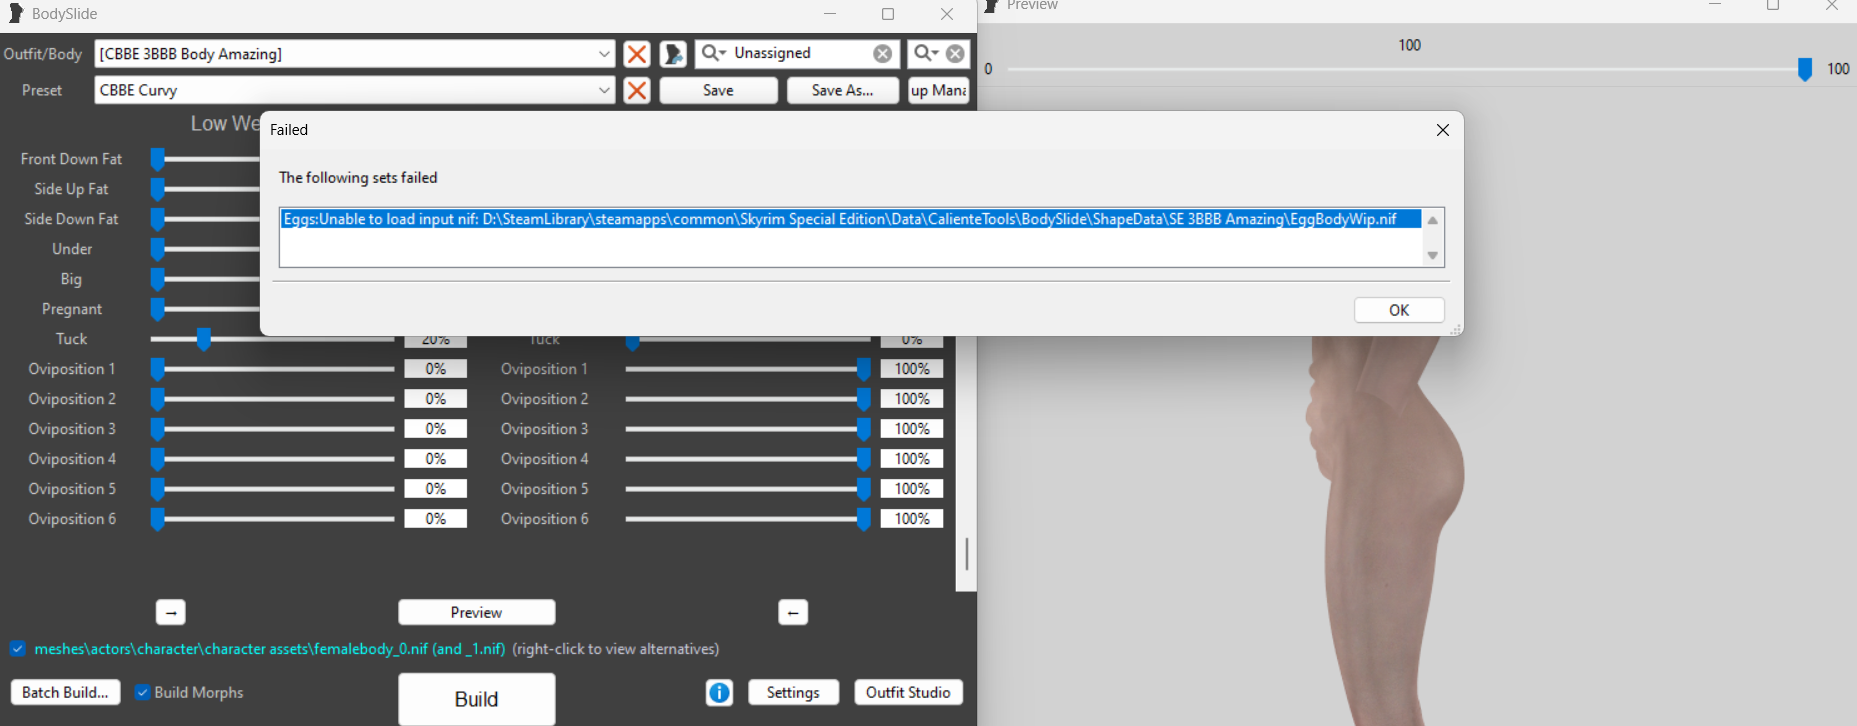
Task: Click the Save As... button
Action: [842, 90]
